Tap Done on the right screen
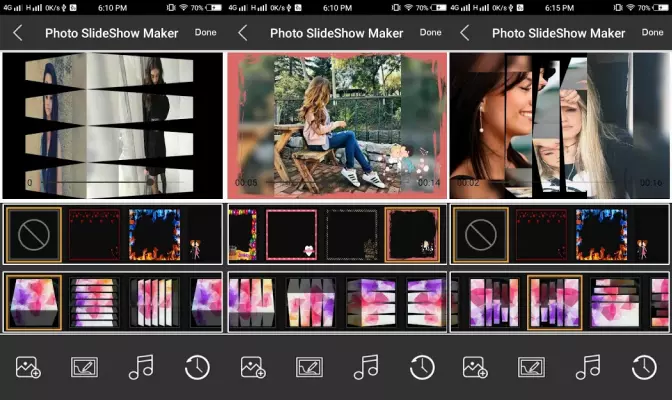This screenshot has width=672, height=400. [x=654, y=33]
